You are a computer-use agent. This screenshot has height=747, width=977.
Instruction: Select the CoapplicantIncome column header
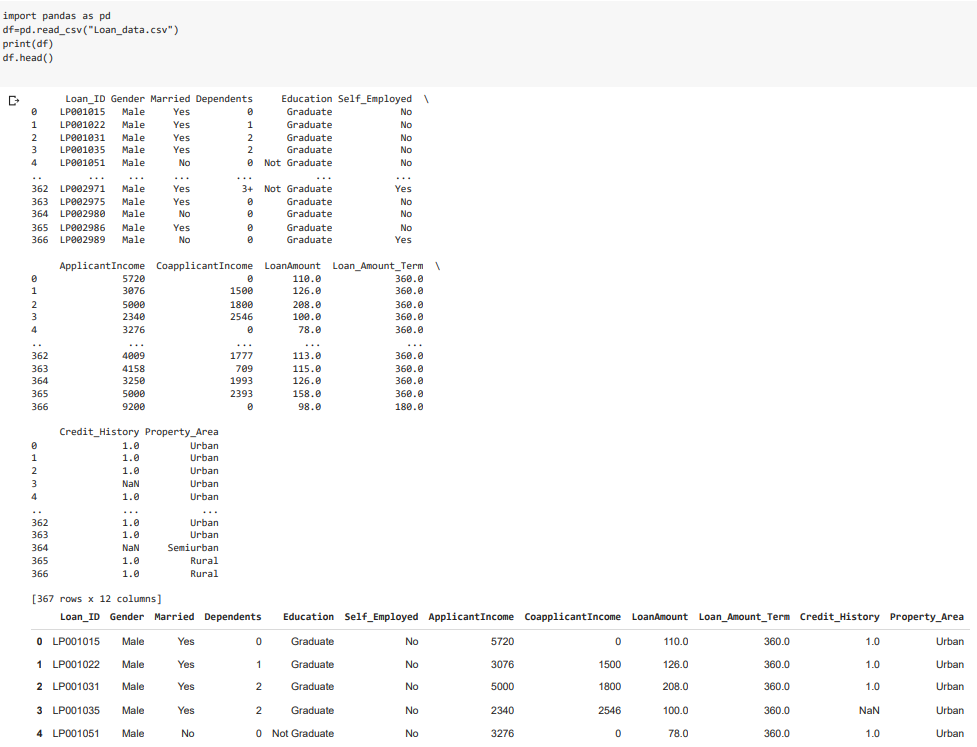(572, 616)
